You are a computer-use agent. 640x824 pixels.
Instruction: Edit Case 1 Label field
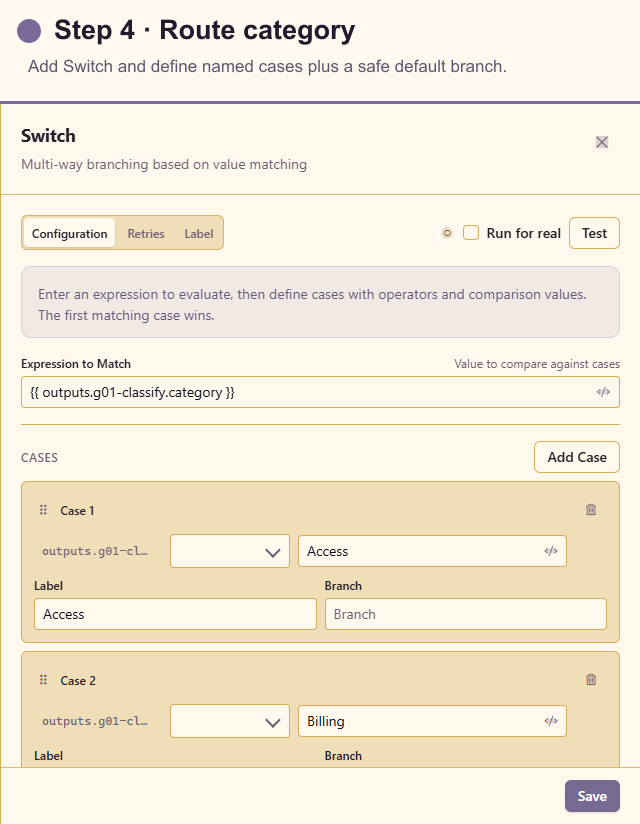click(x=175, y=614)
